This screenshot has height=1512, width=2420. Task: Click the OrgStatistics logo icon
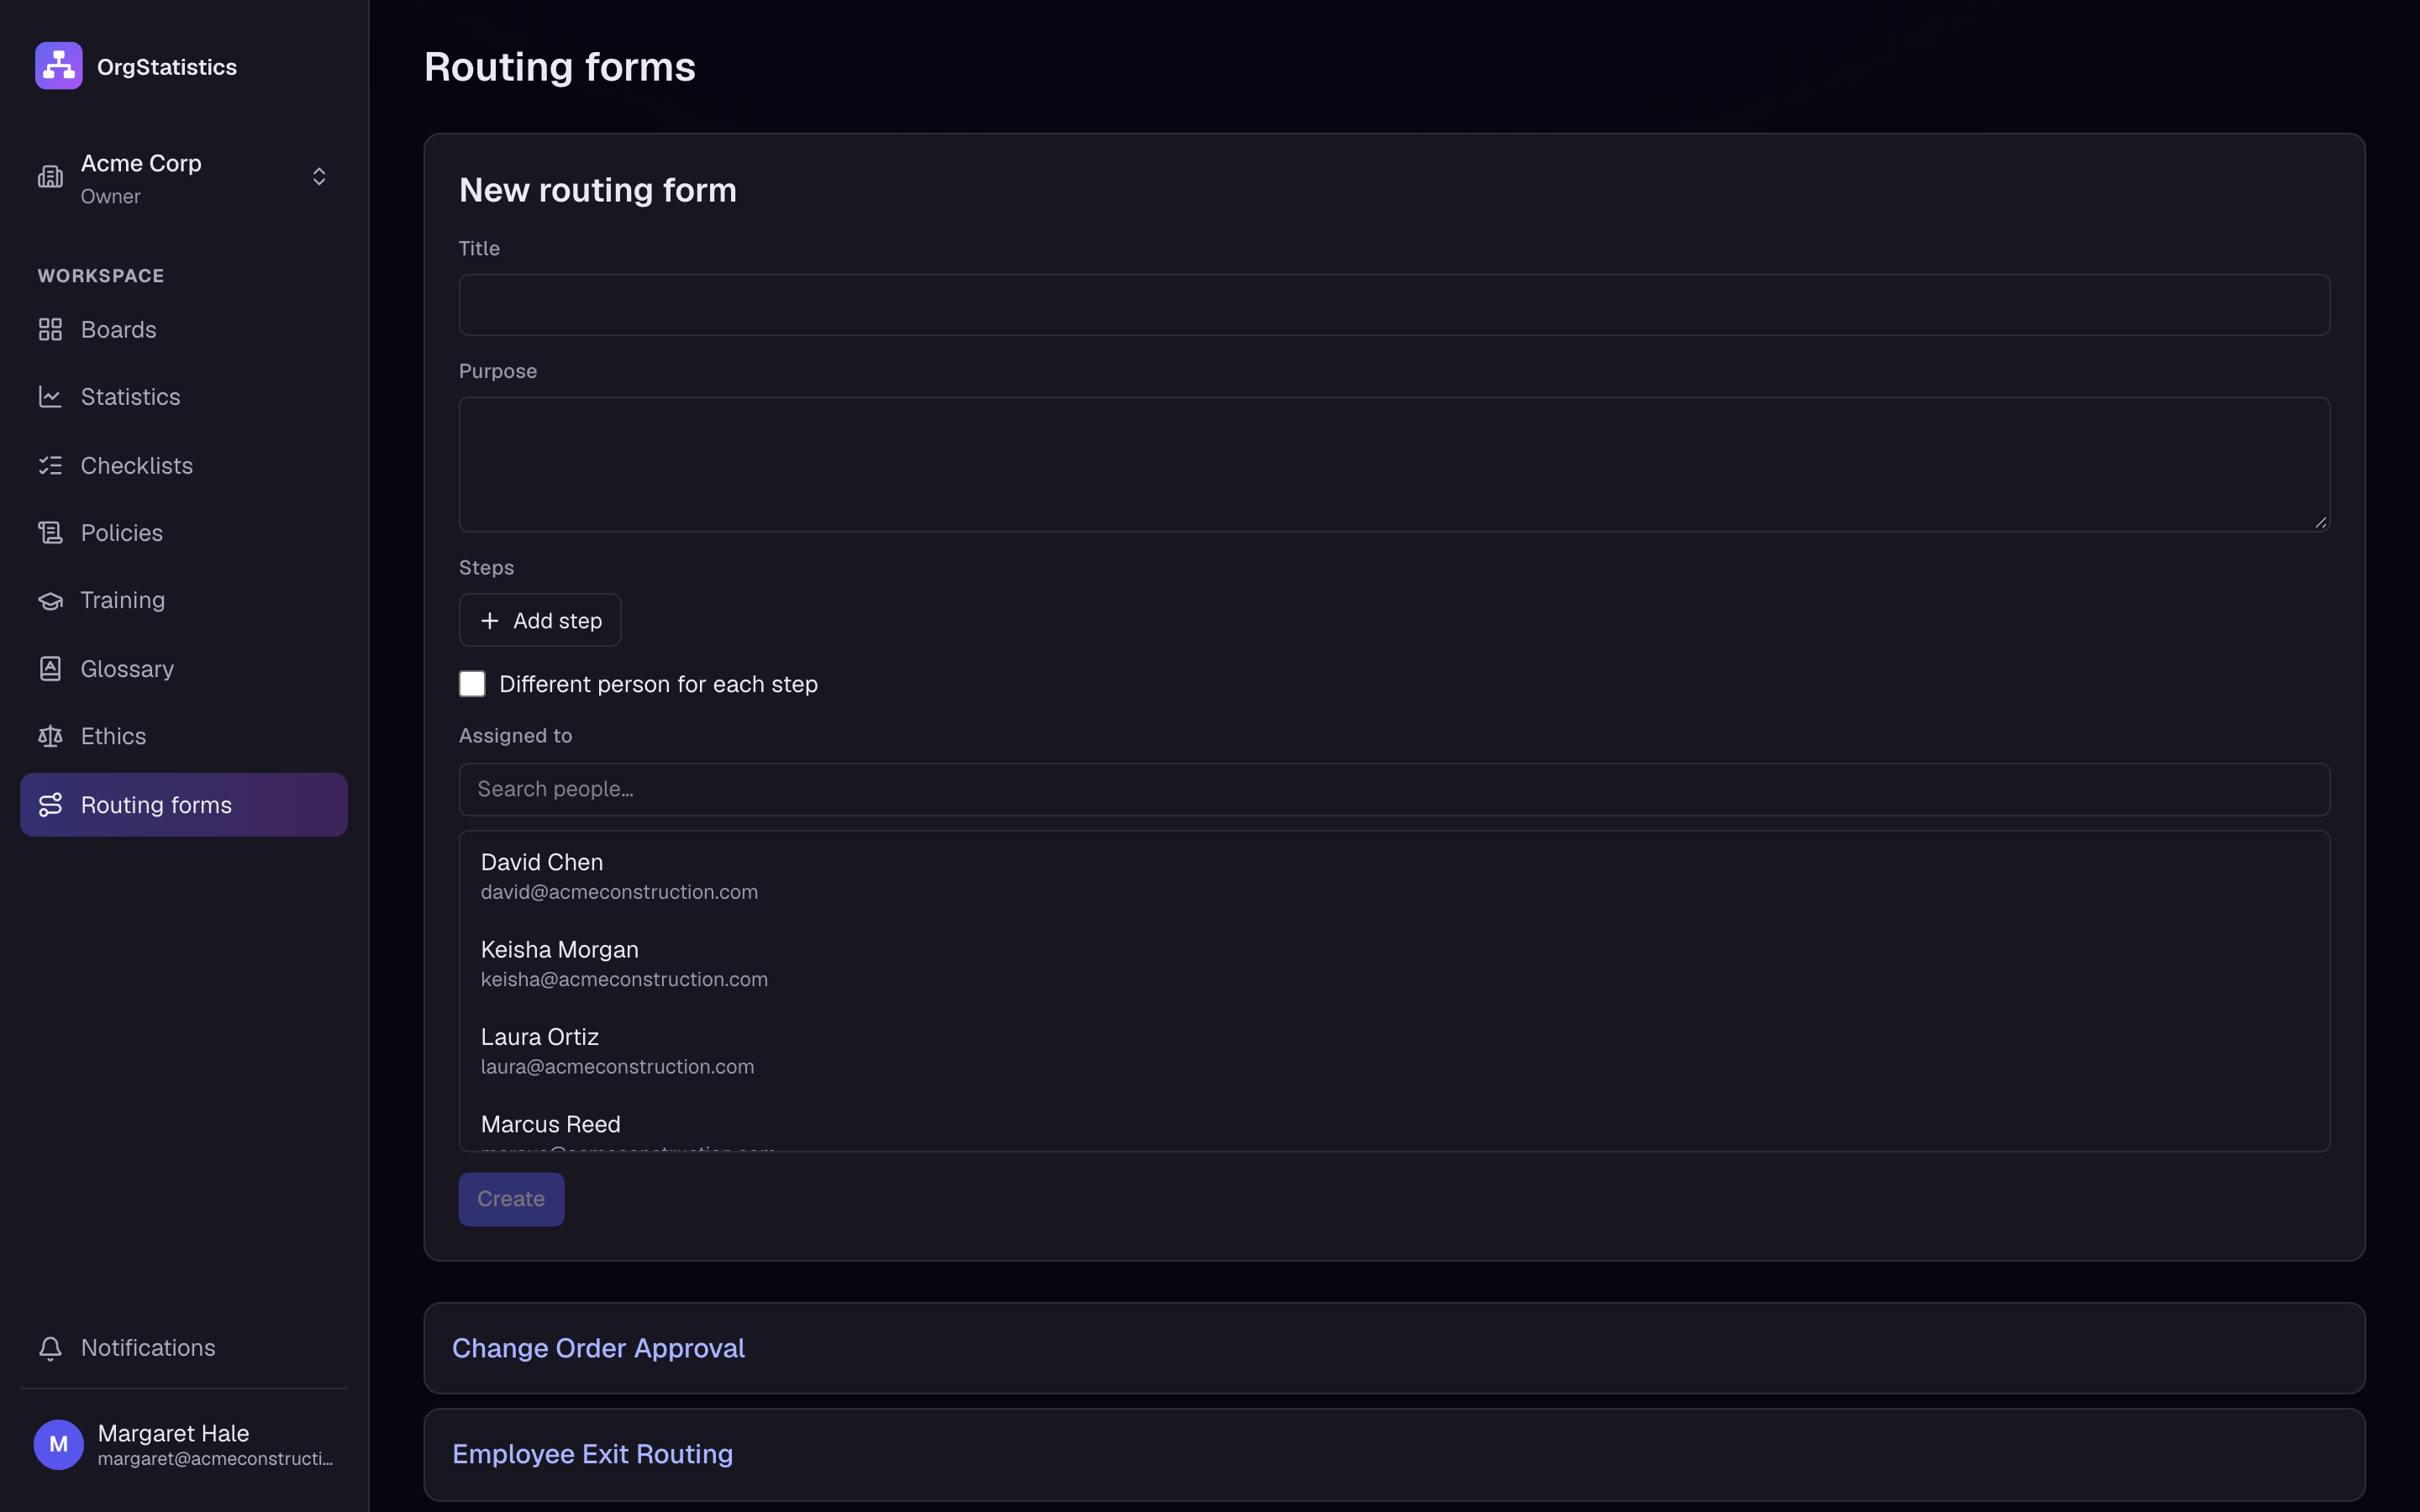[x=59, y=66]
